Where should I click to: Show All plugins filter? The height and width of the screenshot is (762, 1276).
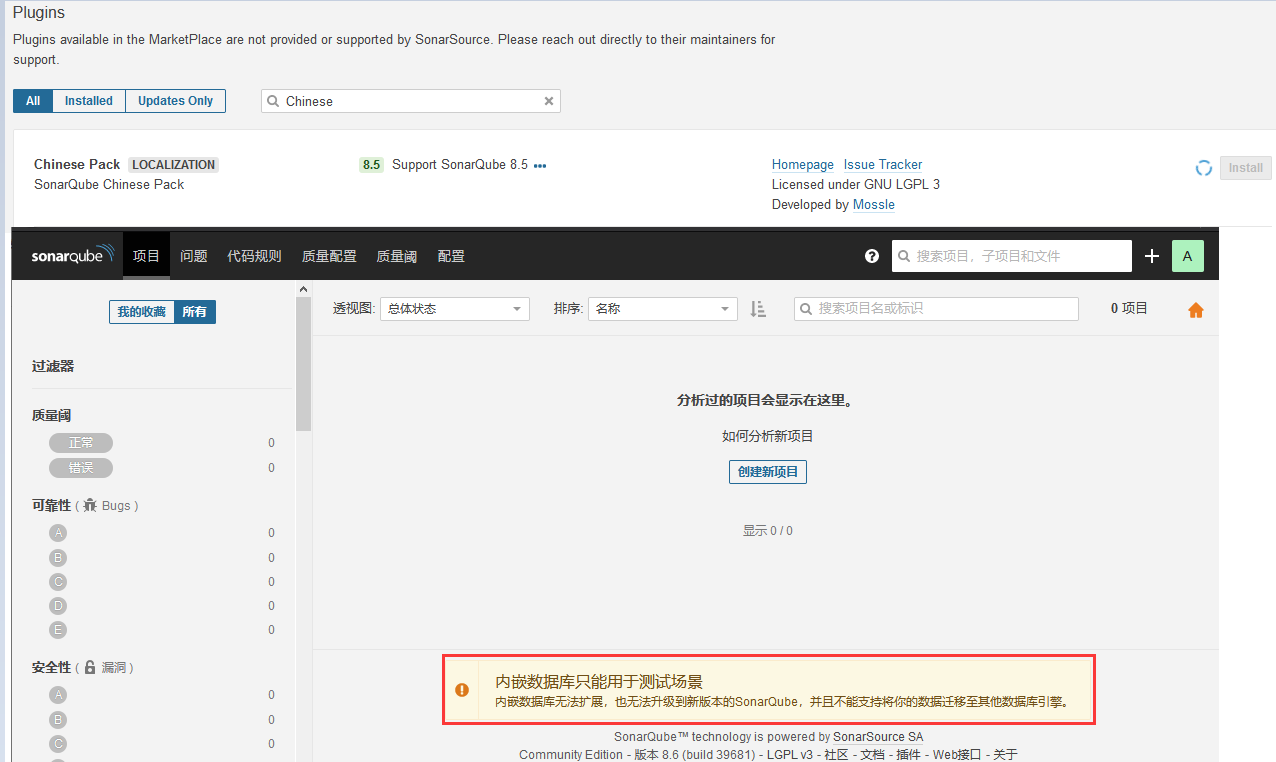pos(33,101)
